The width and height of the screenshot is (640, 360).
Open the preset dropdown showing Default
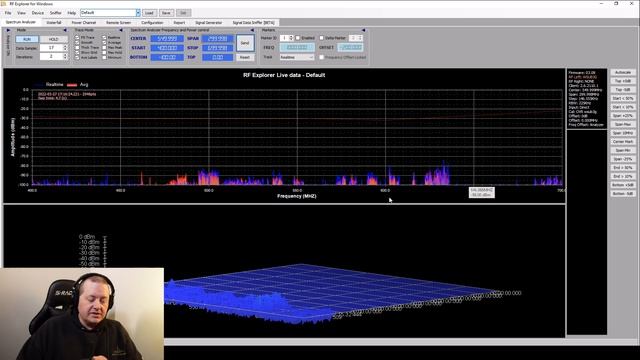[x=138, y=13]
